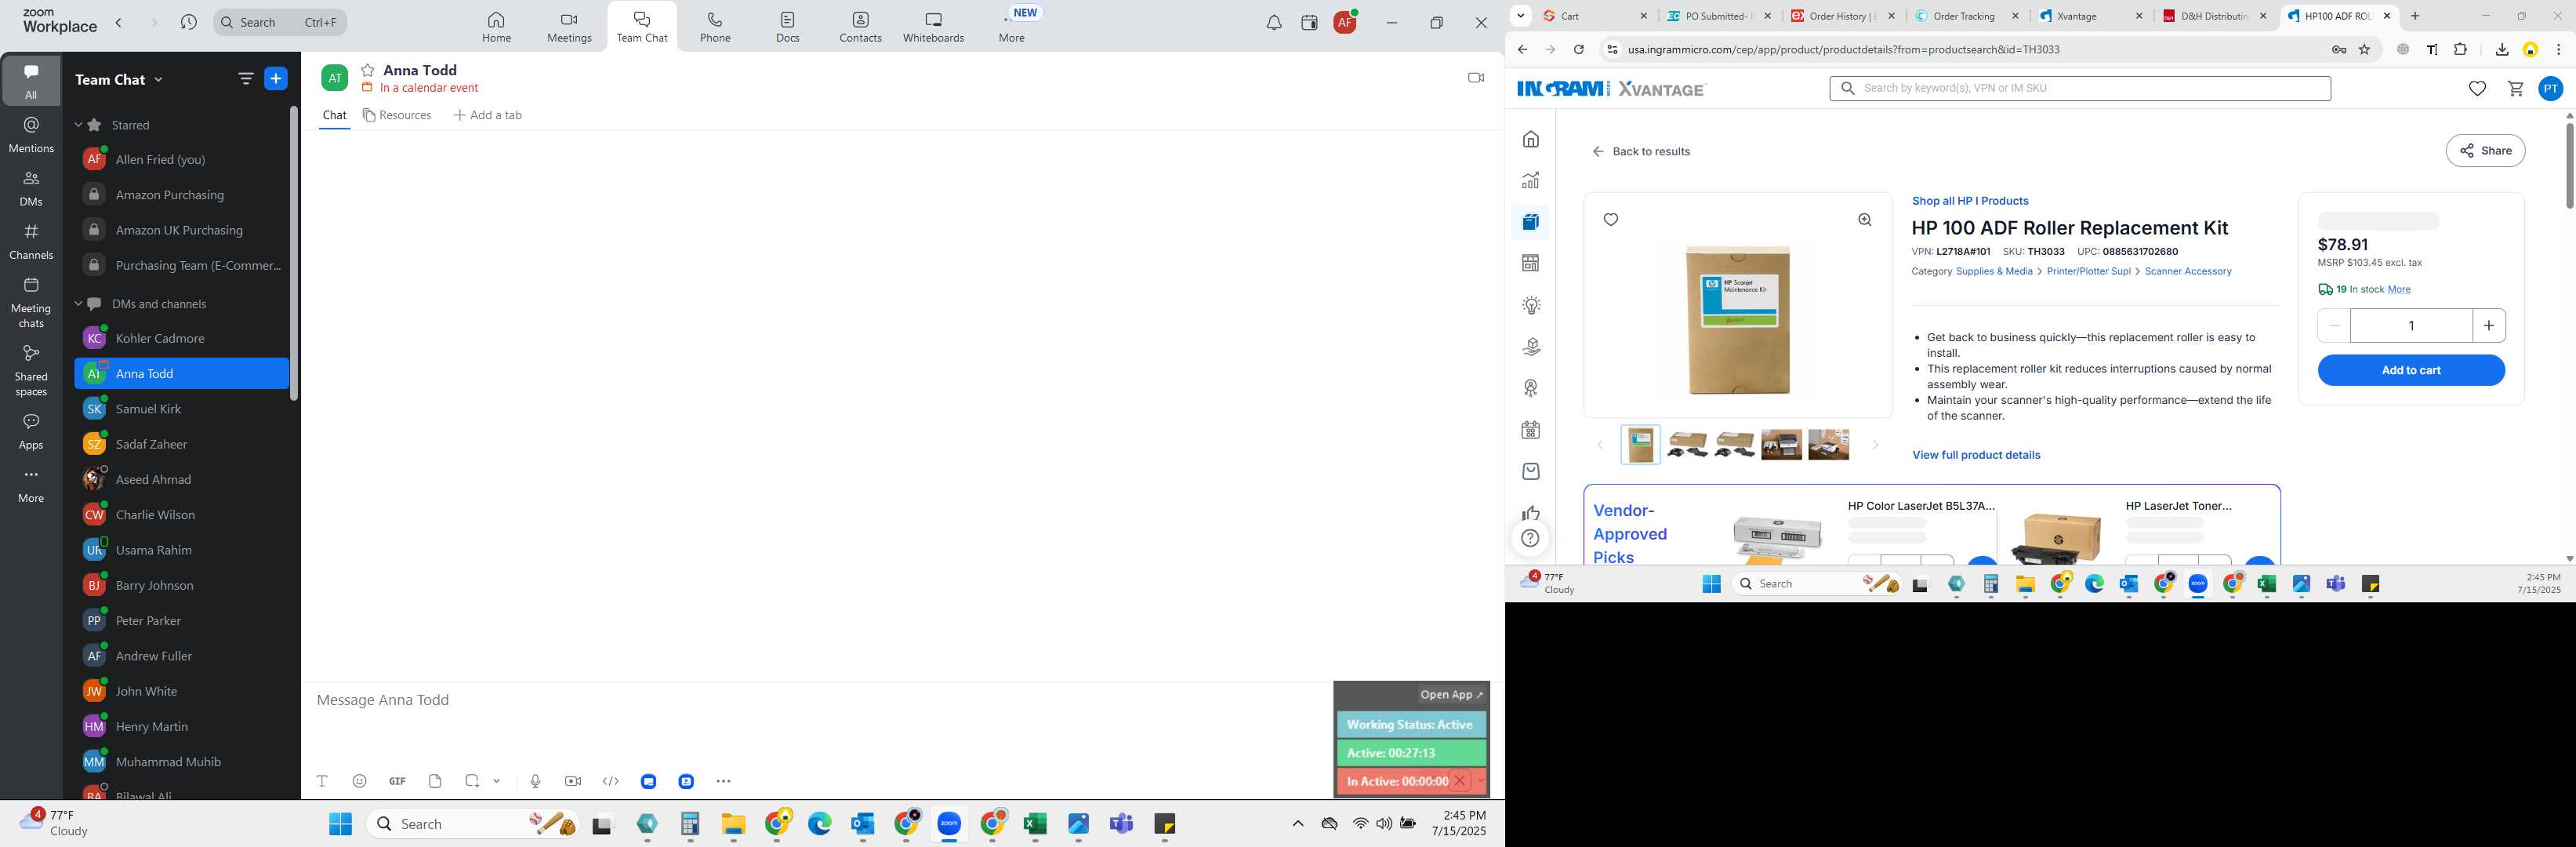
Task: Click the screenshot capture icon in chat toolbar
Action: pos(472,781)
